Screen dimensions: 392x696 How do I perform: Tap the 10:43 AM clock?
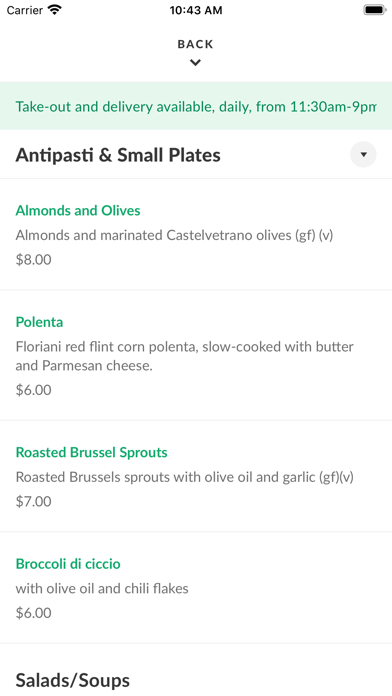(x=196, y=10)
